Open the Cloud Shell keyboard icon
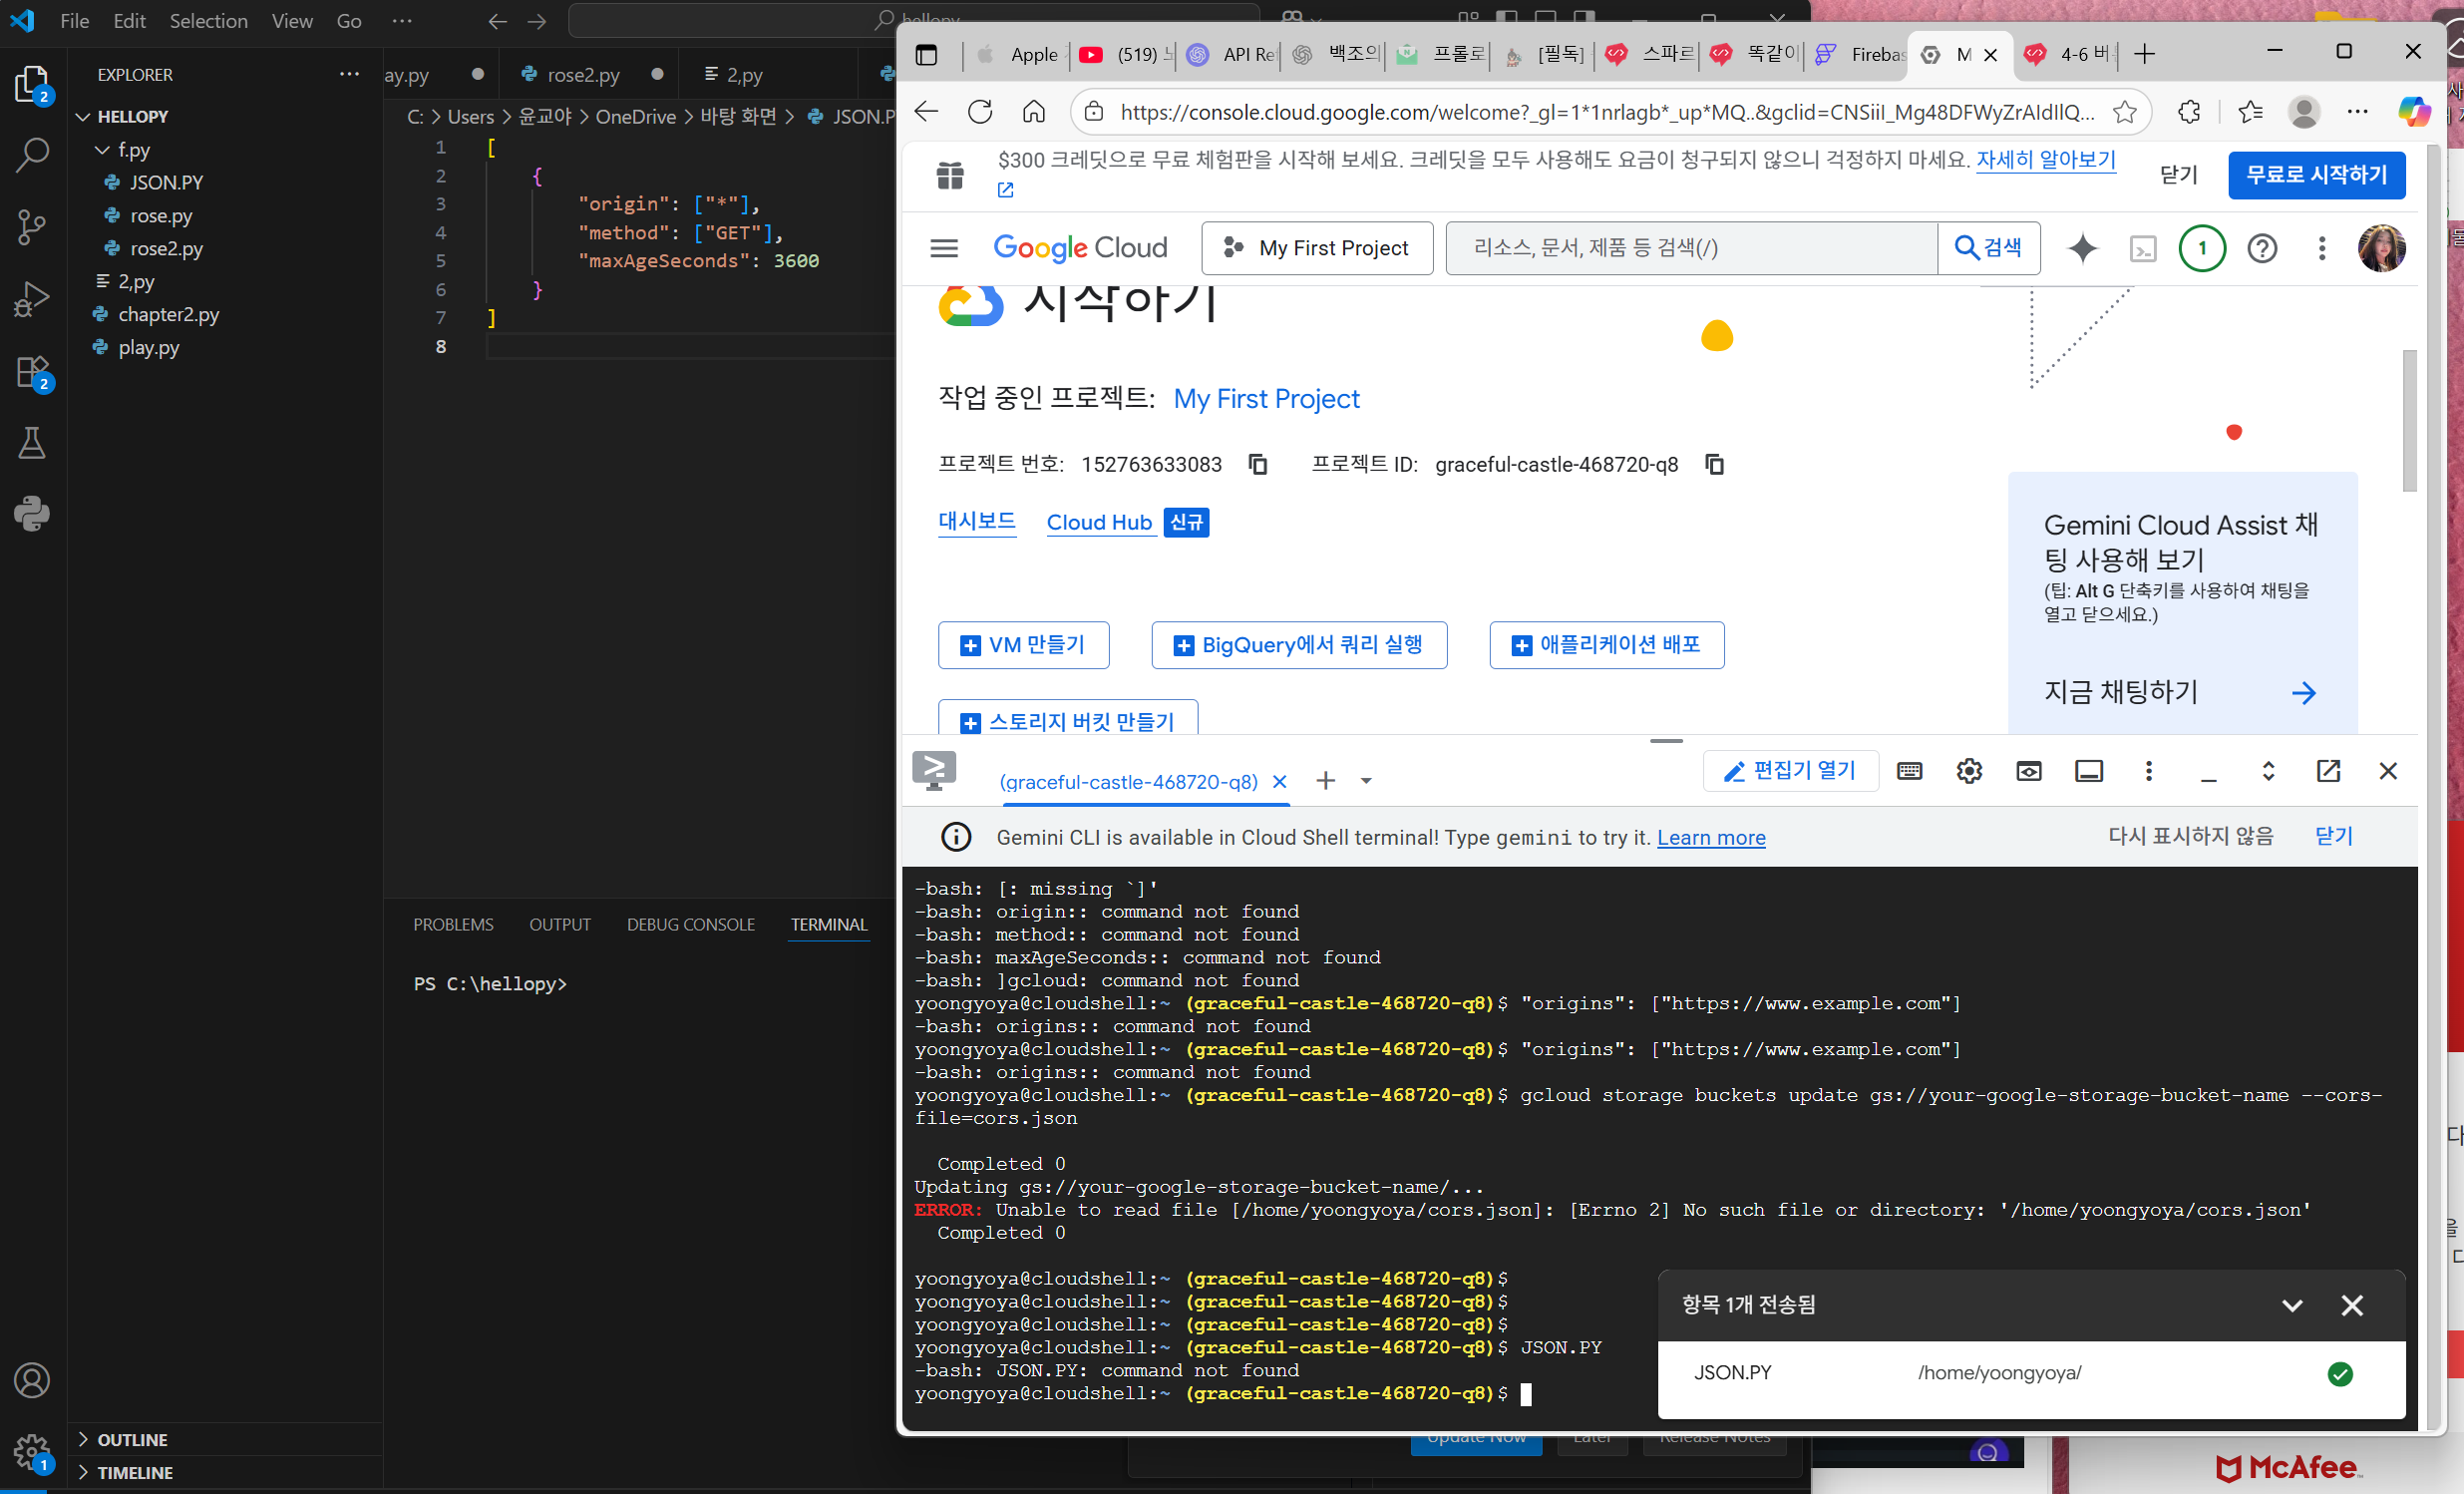This screenshot has height=1494, width=2464. (1909, 771)
